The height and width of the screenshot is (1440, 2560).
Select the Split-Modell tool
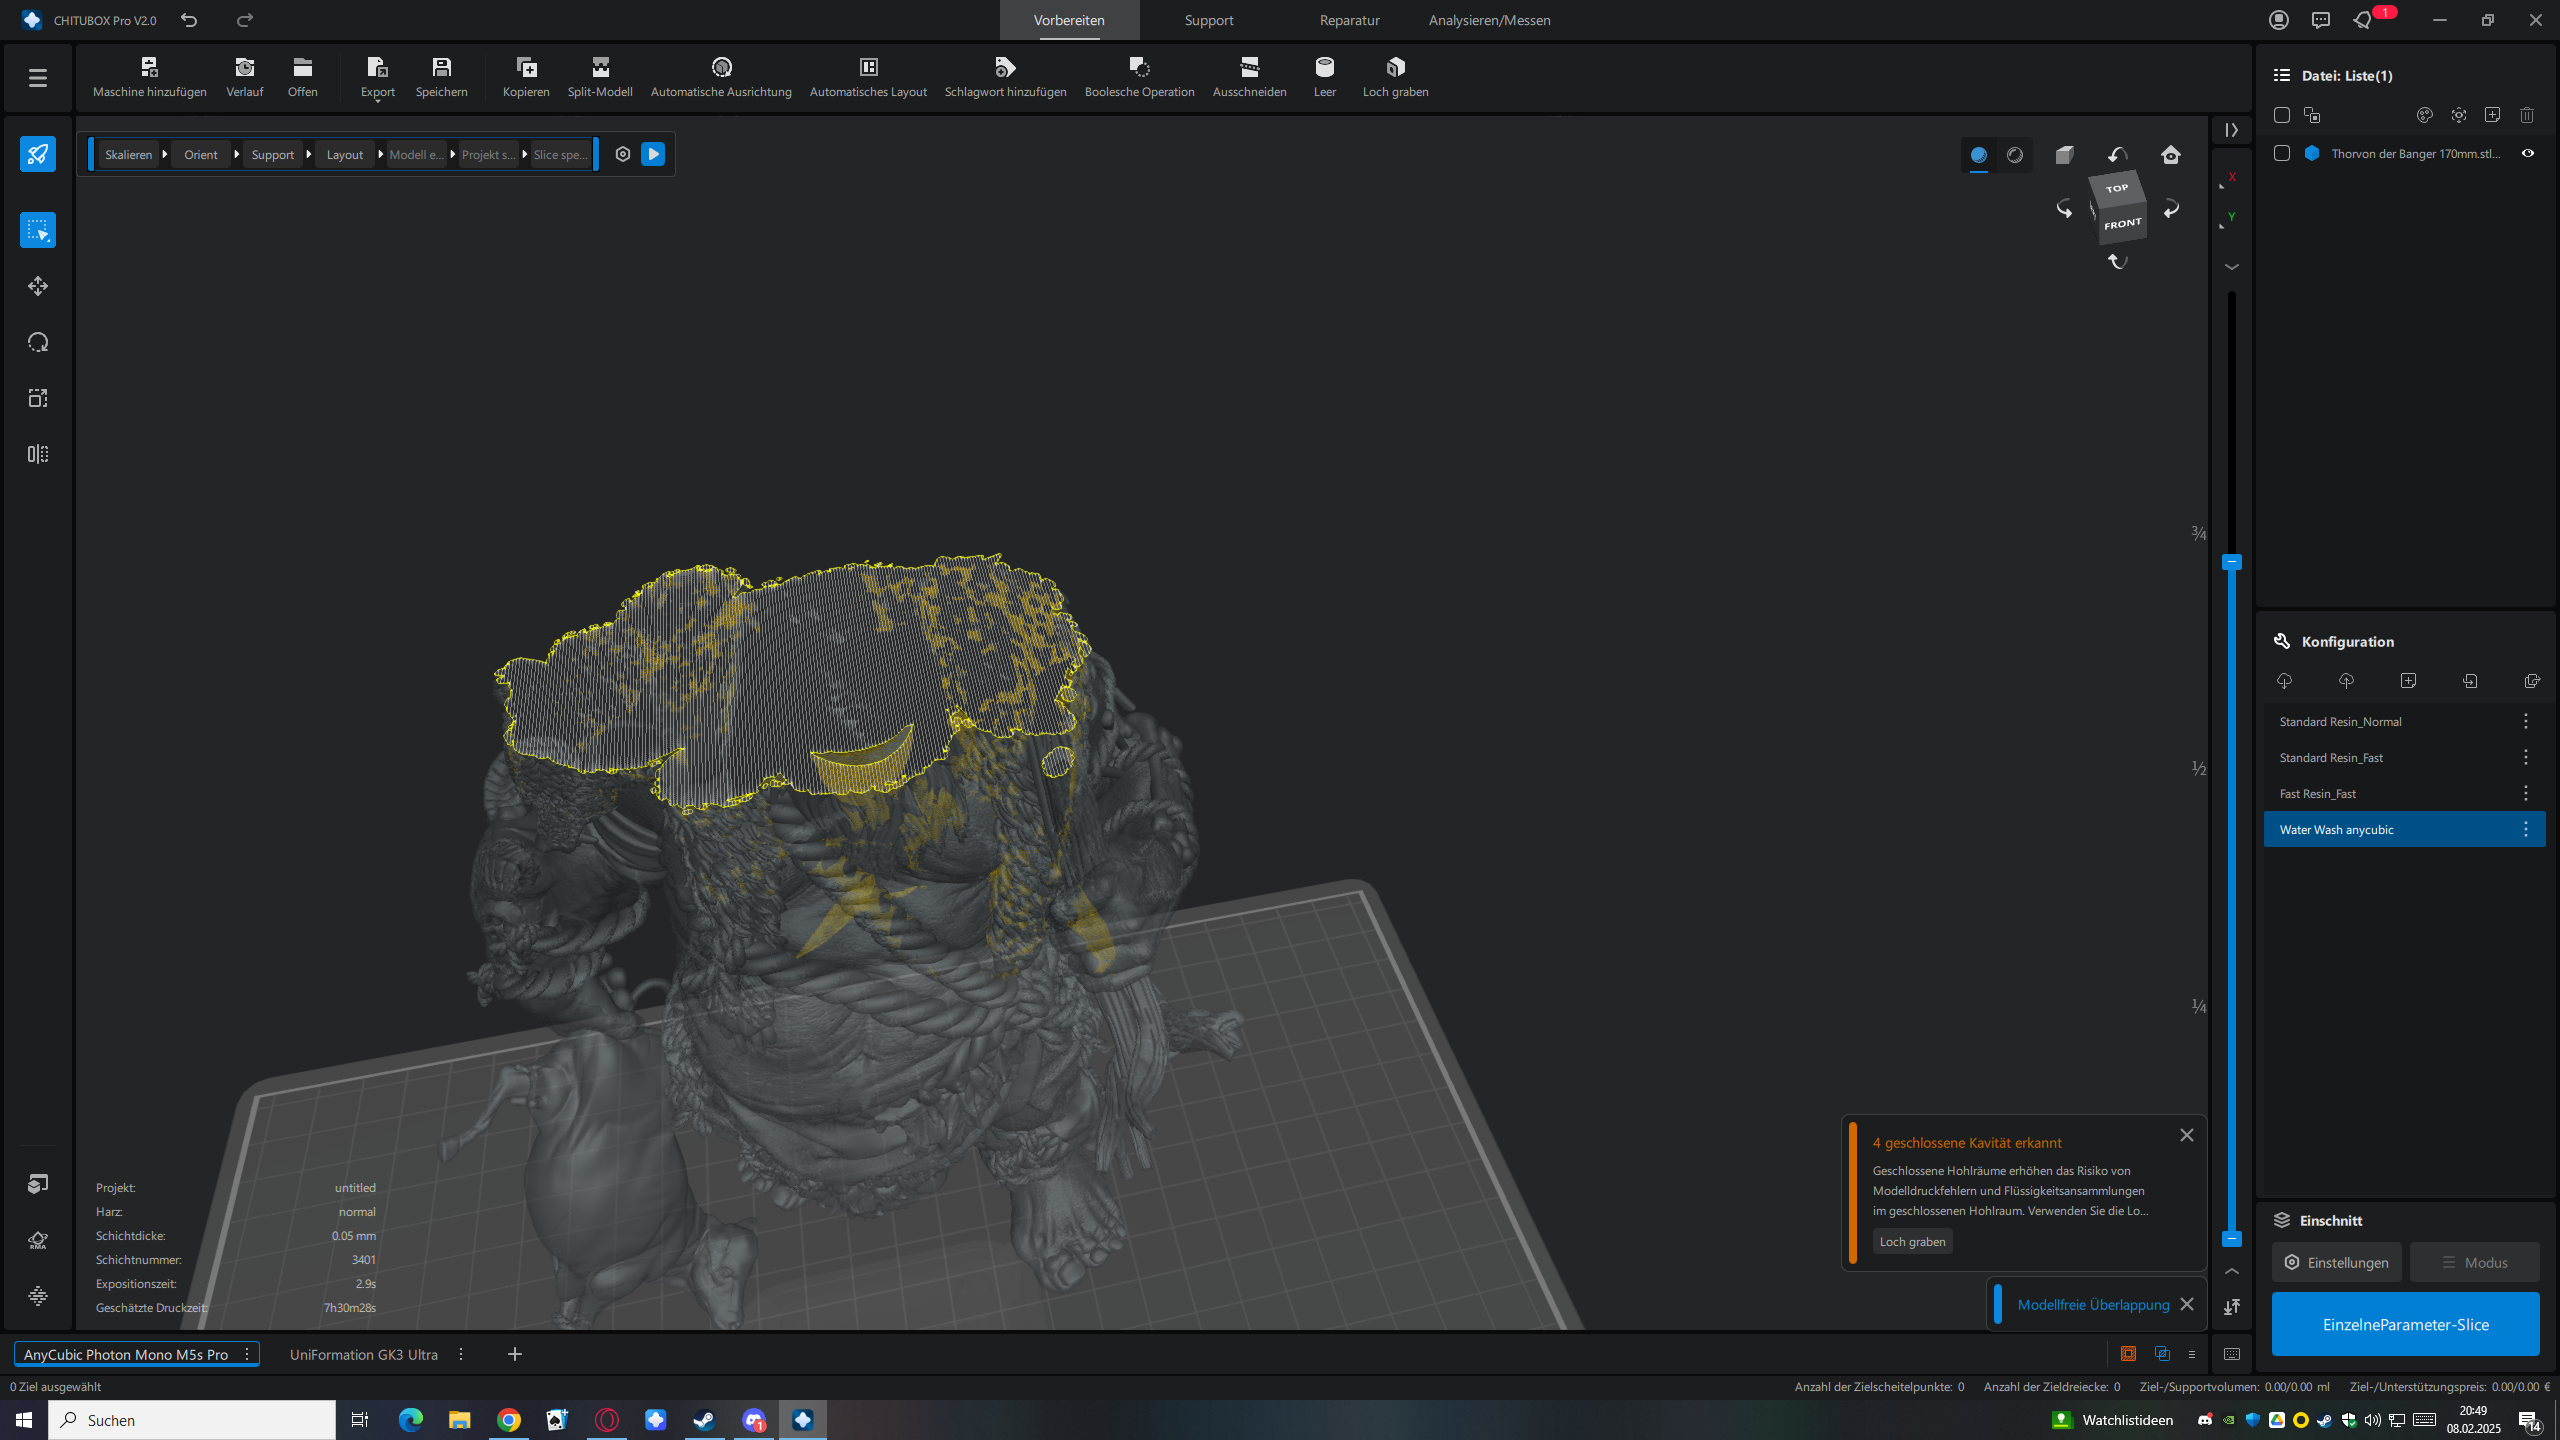pyautogui.click(x=600, y=77)
